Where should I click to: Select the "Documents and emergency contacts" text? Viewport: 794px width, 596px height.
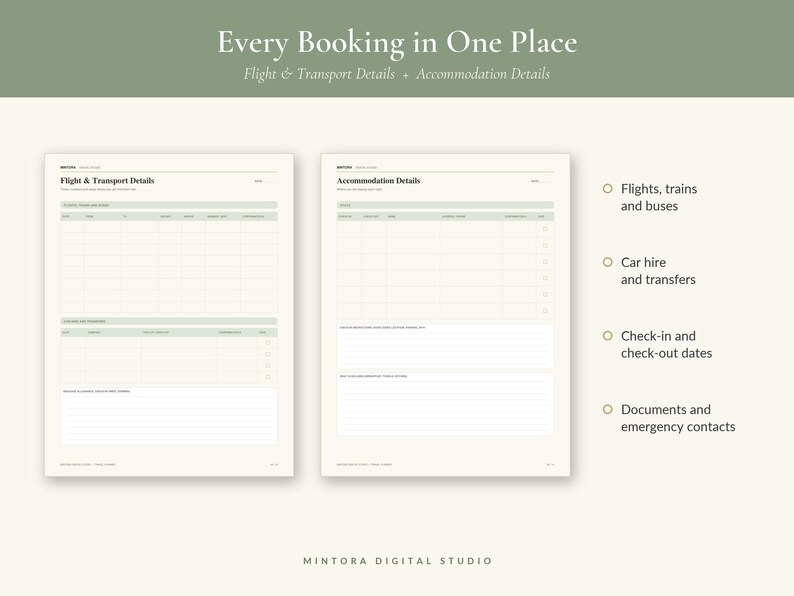click(x=678, y=418)
